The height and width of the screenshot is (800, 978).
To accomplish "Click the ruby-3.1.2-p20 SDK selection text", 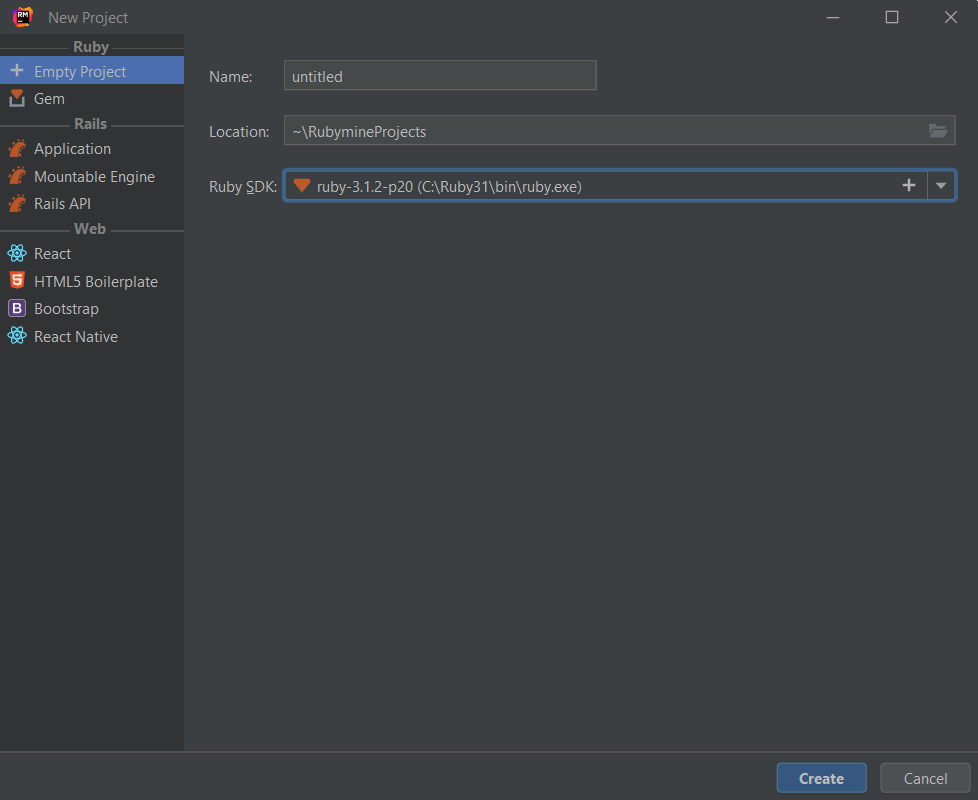I will [449, 186].
